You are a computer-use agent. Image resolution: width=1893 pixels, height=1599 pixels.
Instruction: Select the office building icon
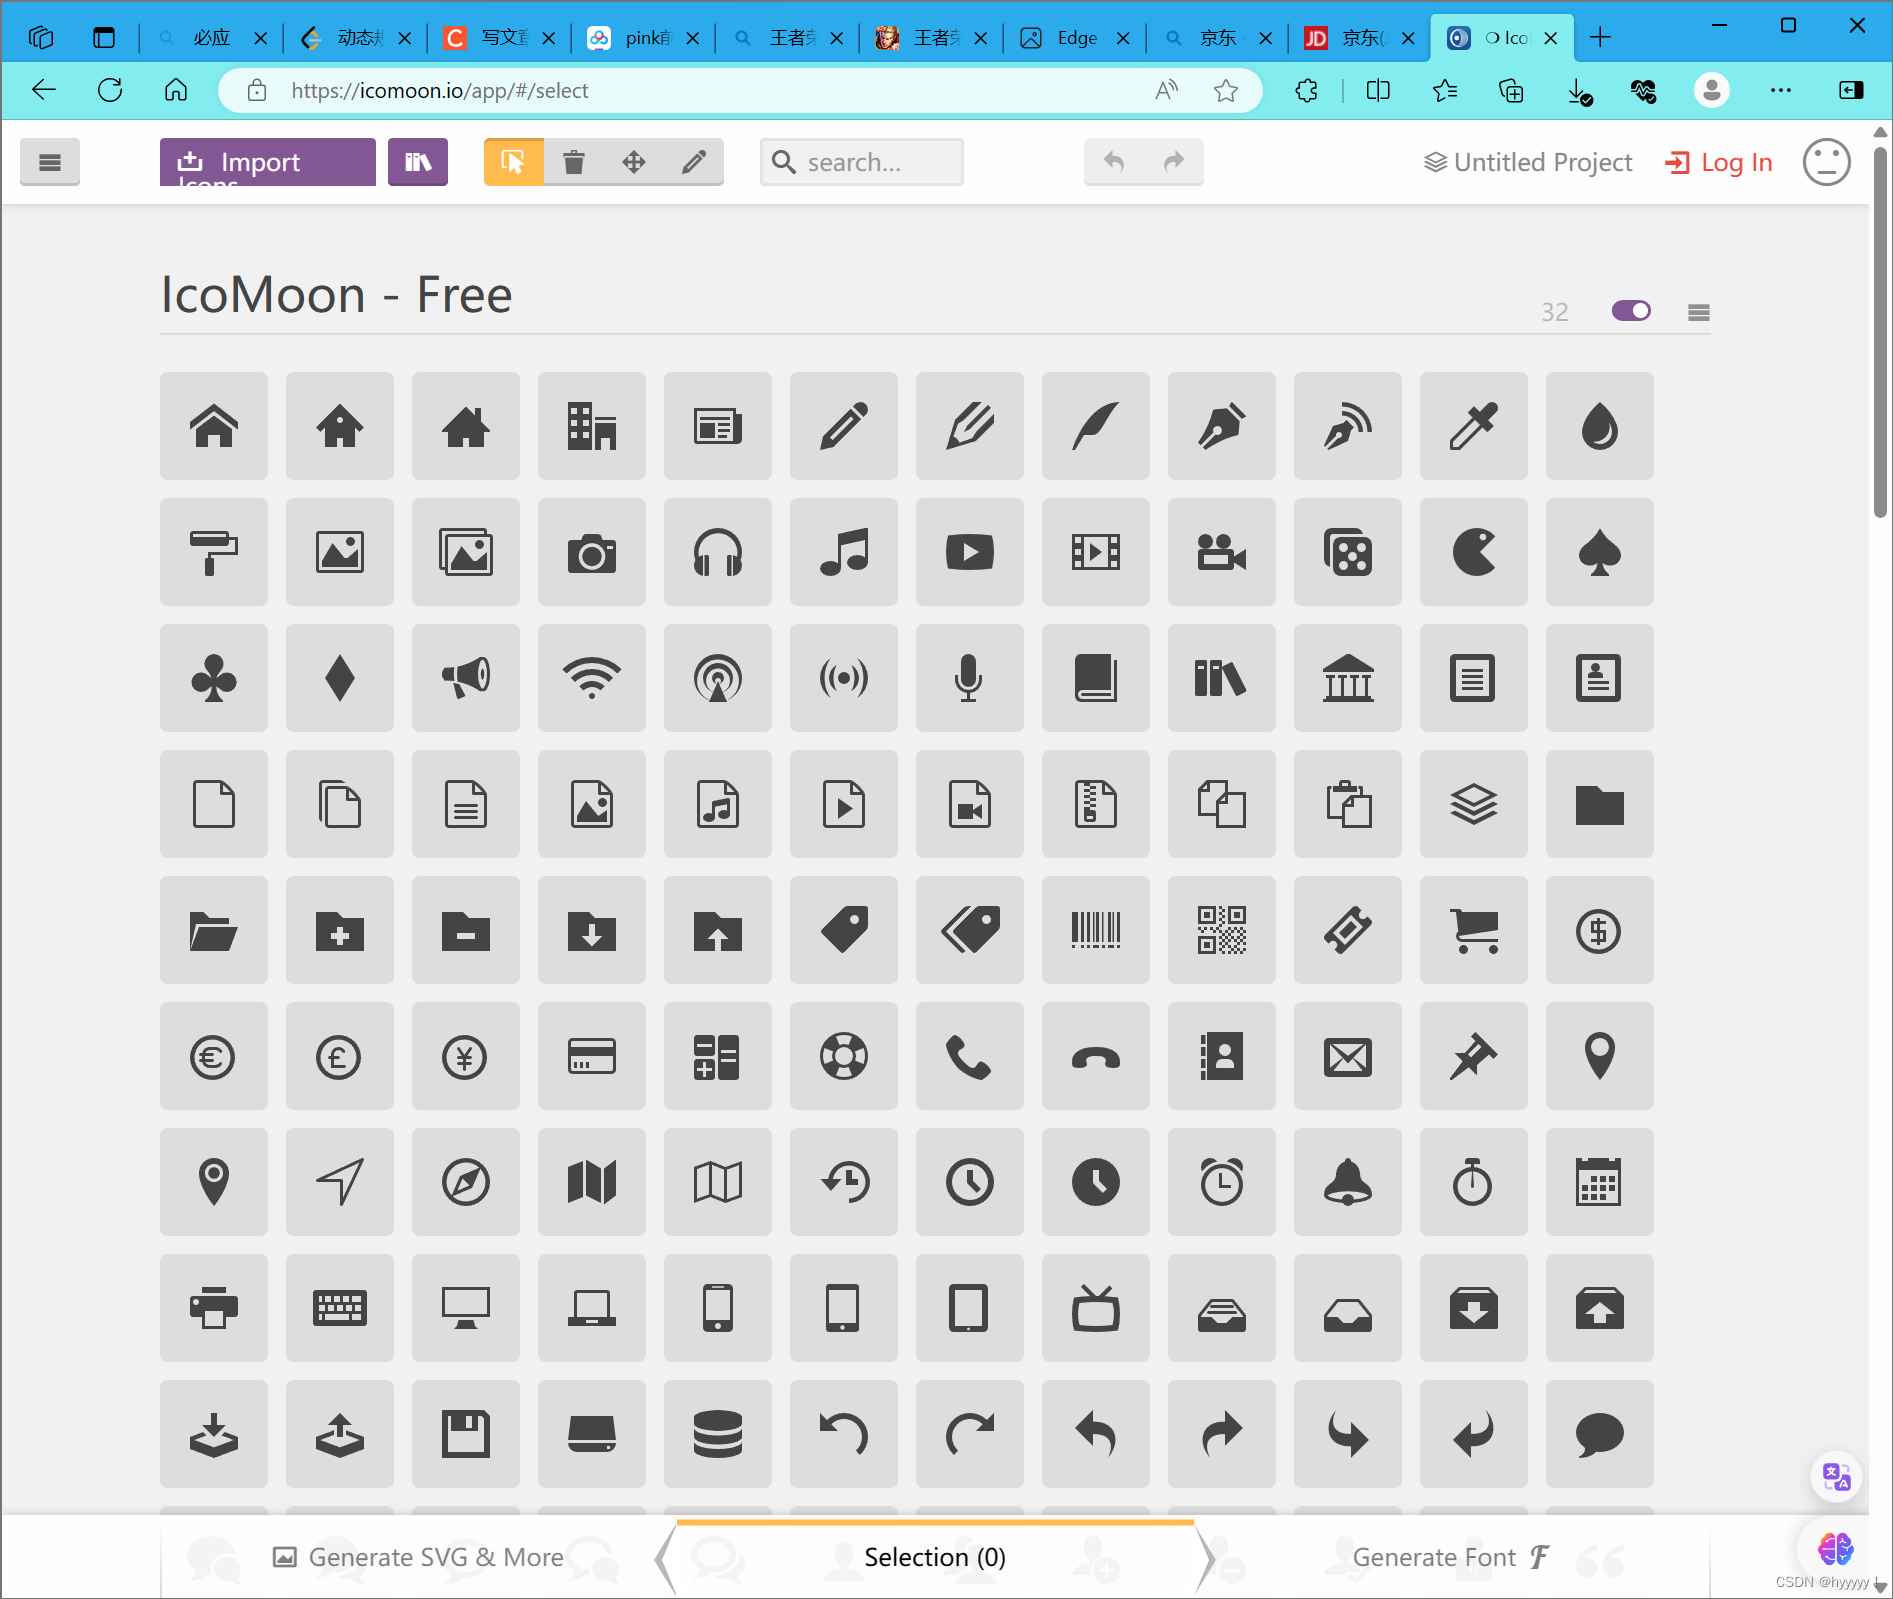tap(592, 426)
